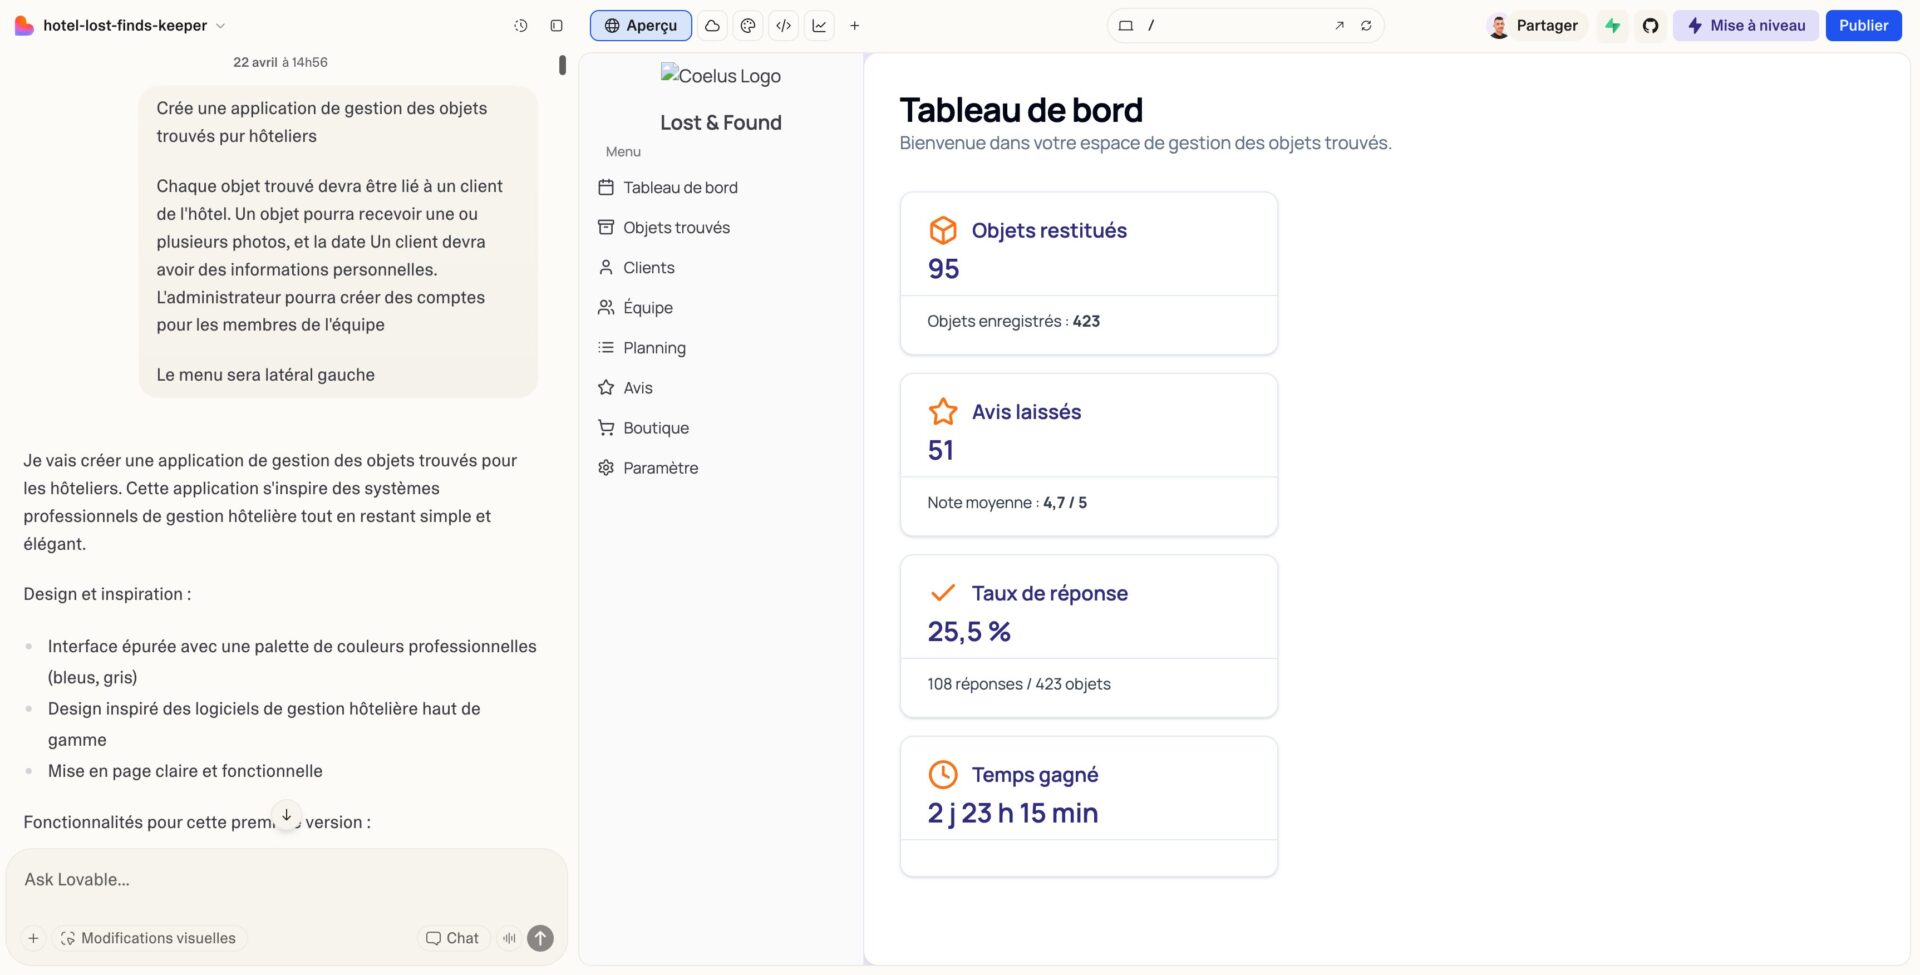Open the preview in a new tab

coord(1339,26)
